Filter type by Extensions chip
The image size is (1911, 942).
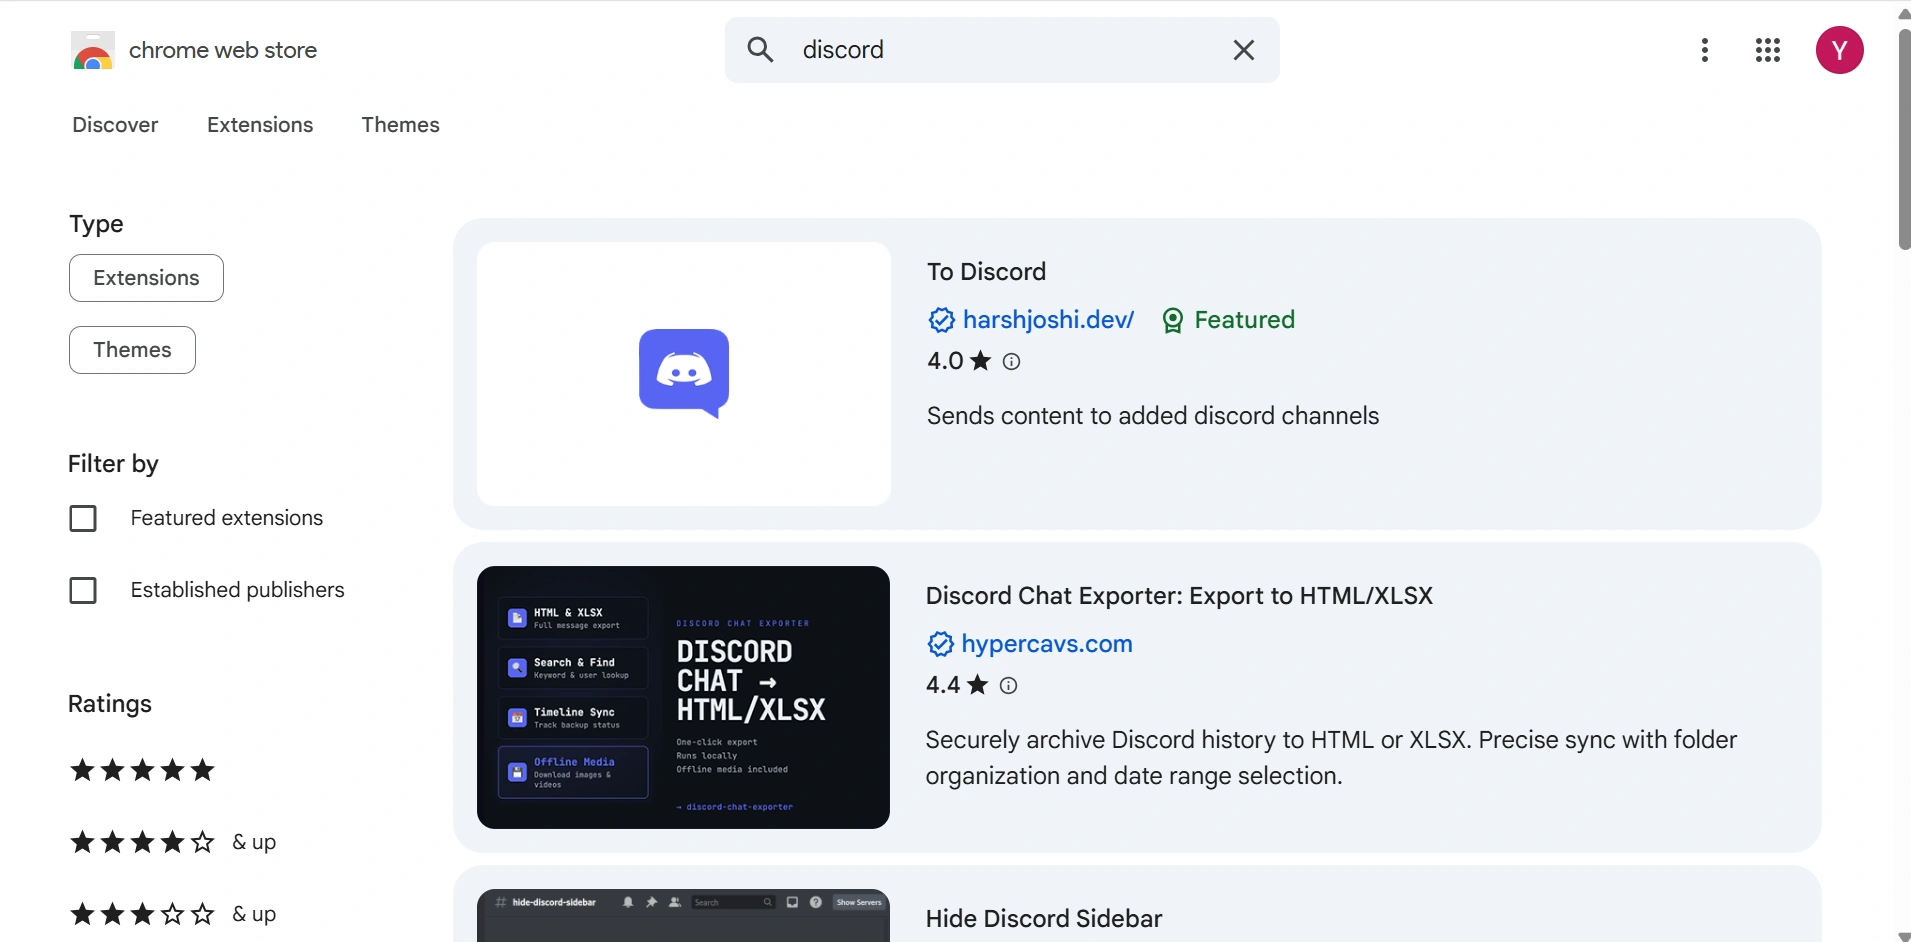(x=146, y=278)
